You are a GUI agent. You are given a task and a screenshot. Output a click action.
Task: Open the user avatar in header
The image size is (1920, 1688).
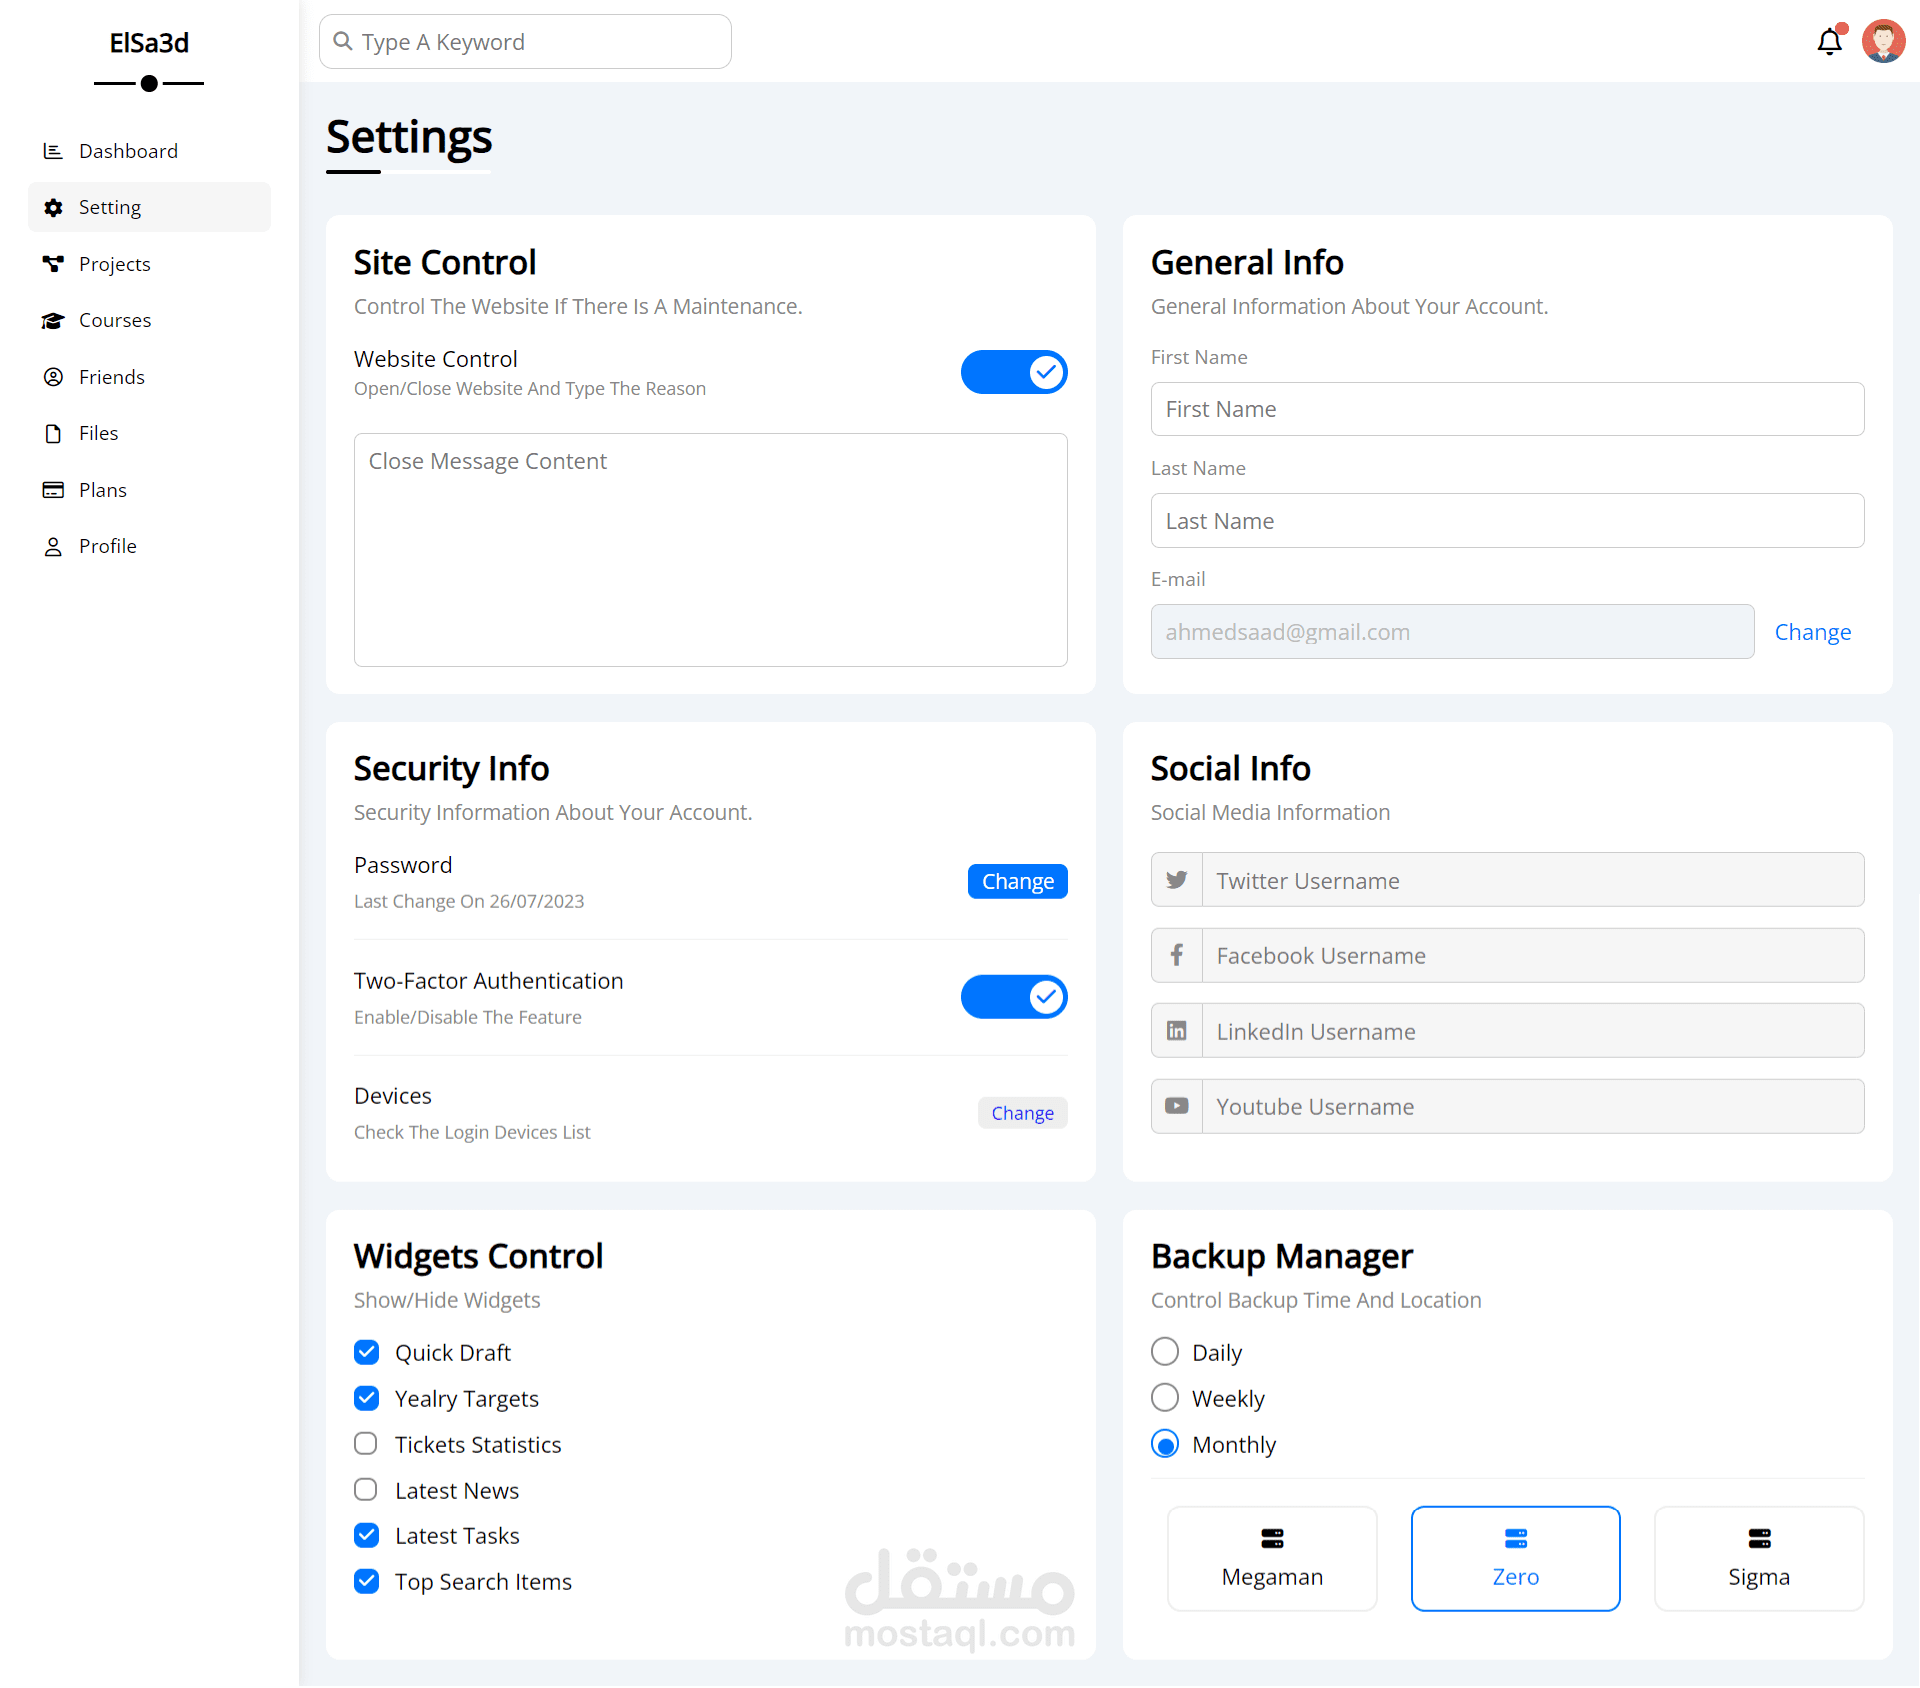pyautogui.click(x=1883, y=42)
